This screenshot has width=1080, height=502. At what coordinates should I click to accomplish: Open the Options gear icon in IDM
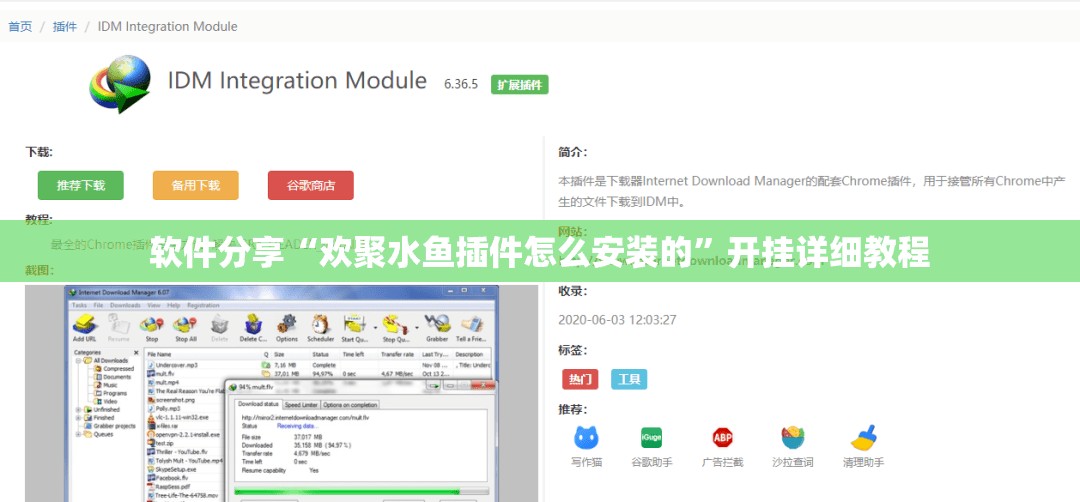click(x=287, y=324)
